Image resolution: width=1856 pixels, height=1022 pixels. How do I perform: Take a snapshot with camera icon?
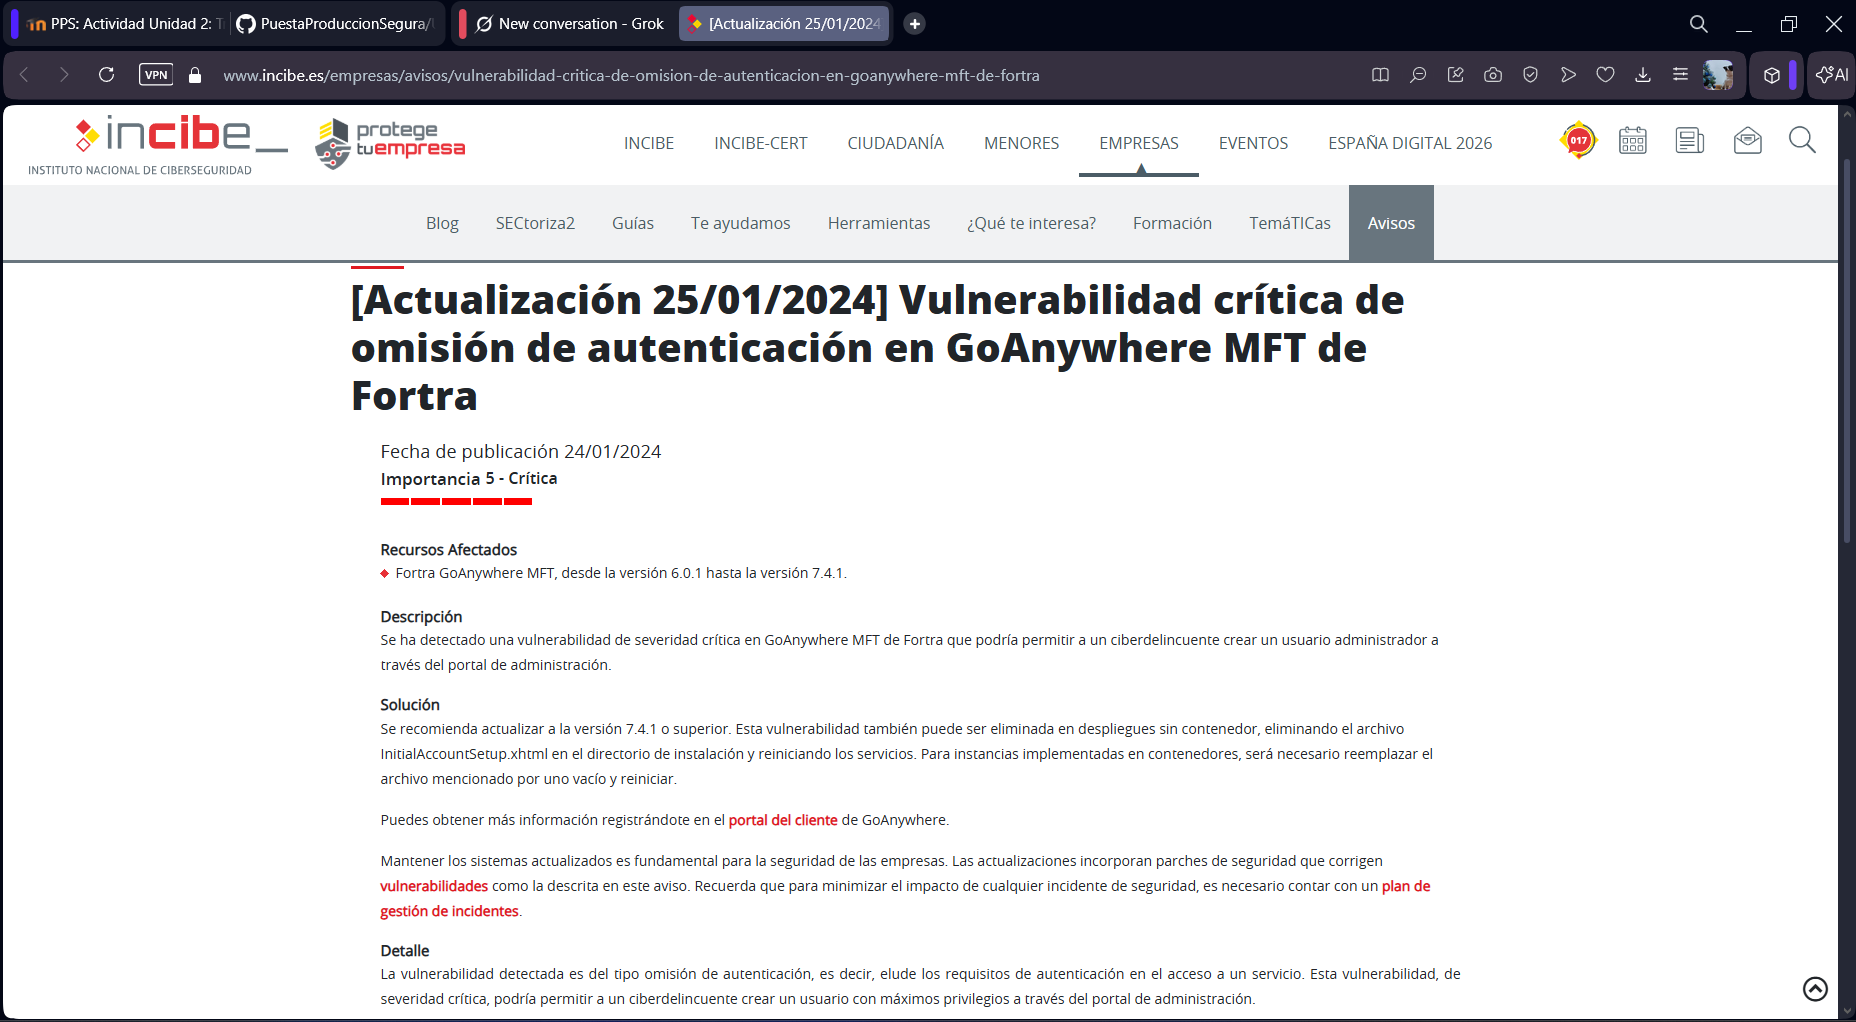[1493, 75]
